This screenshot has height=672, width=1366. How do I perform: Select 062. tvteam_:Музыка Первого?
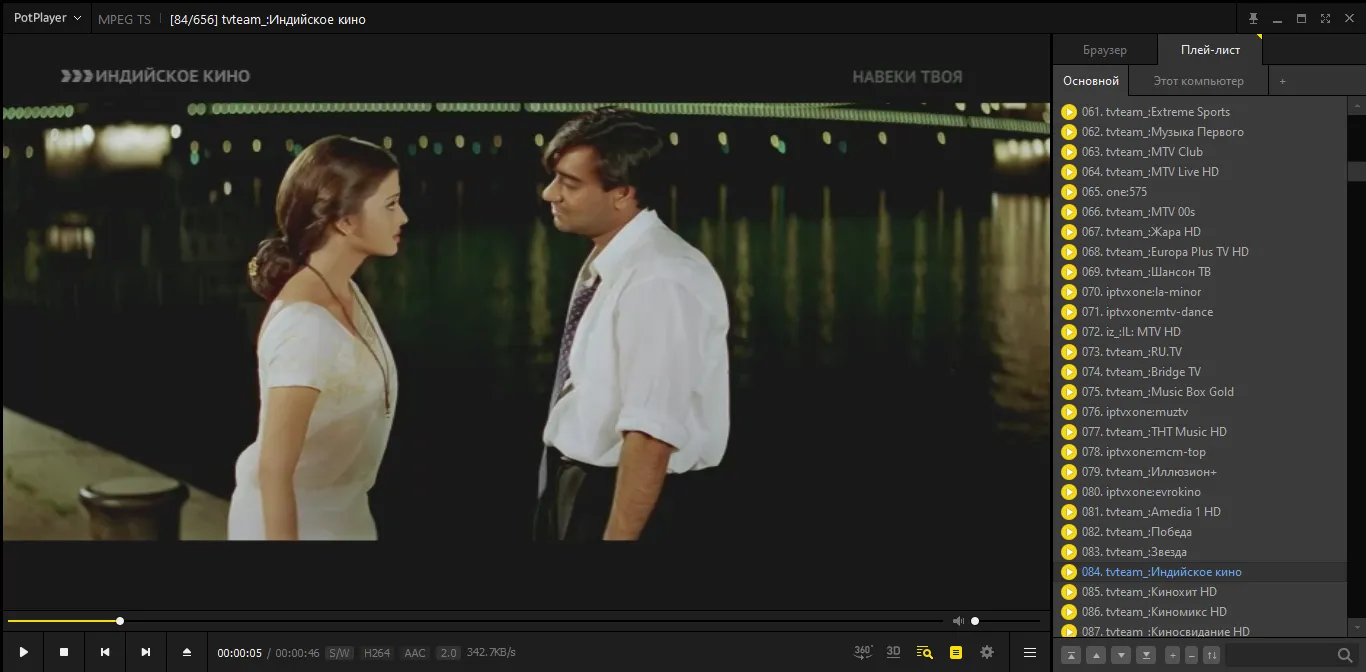[1200, 132]
